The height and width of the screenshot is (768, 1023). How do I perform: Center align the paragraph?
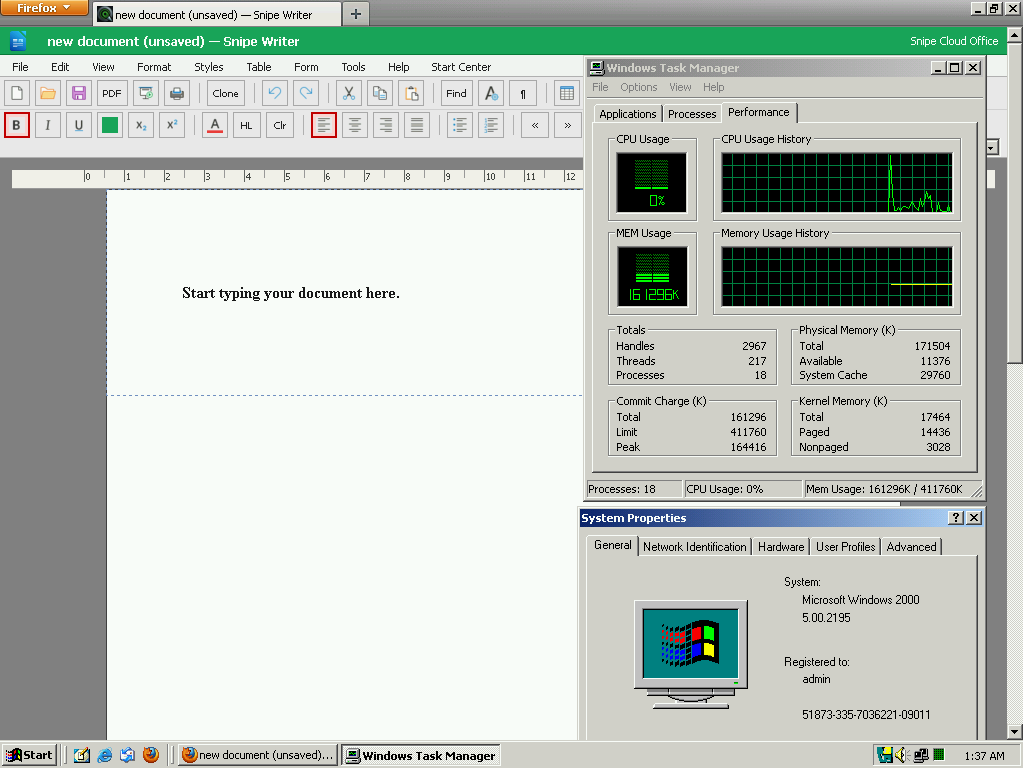355,125
